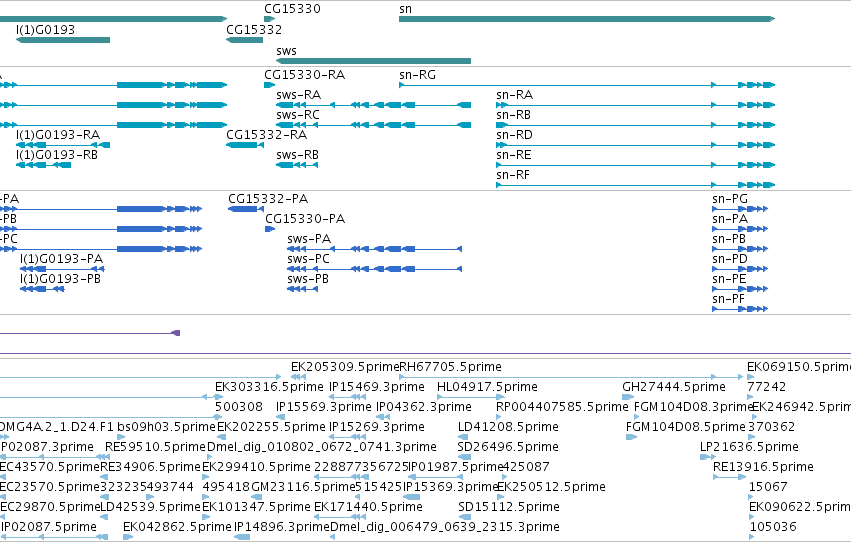Click the EK303316.5prime EST label
Image resolution: width=851 pixels, height=542 pixels.
tap(269, 387)
